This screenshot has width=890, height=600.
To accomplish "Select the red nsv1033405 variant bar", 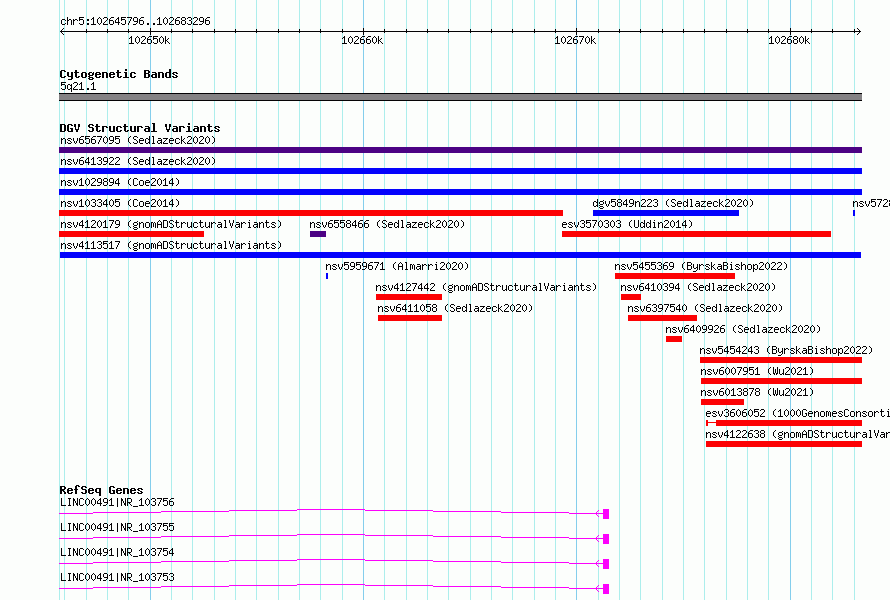I will point(311,213).
